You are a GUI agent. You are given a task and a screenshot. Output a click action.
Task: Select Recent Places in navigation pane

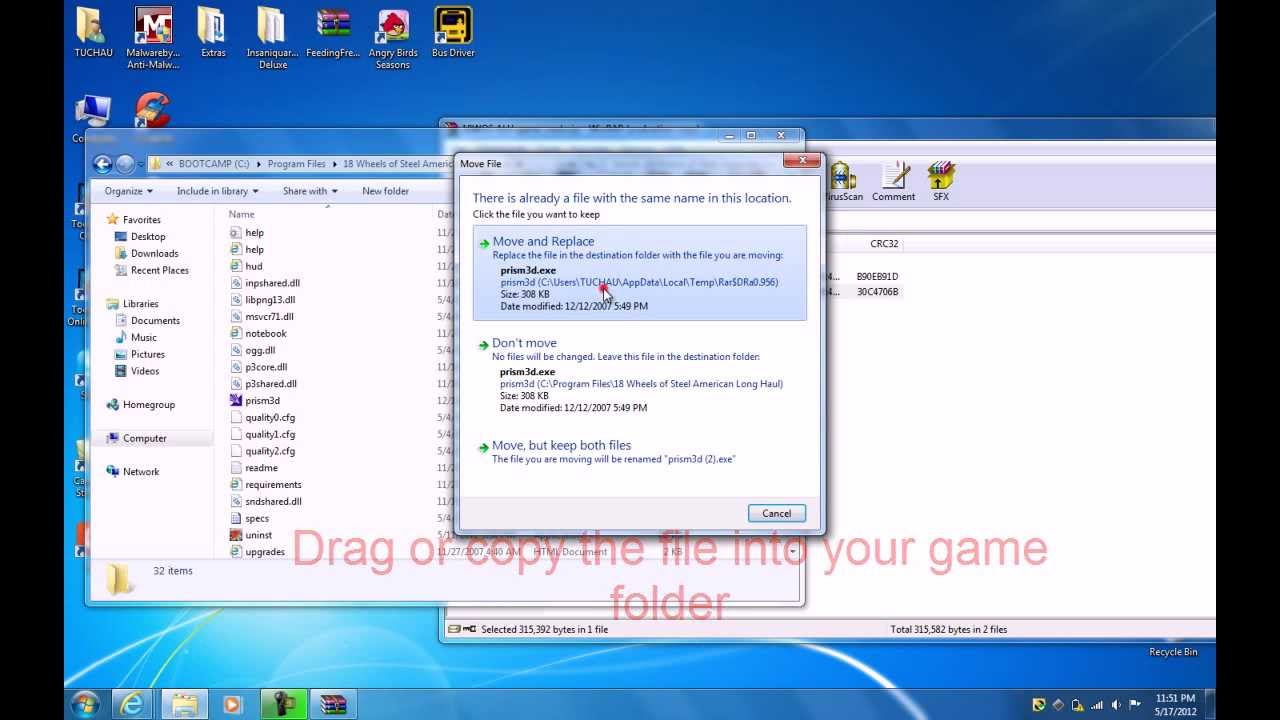[159, 270]
